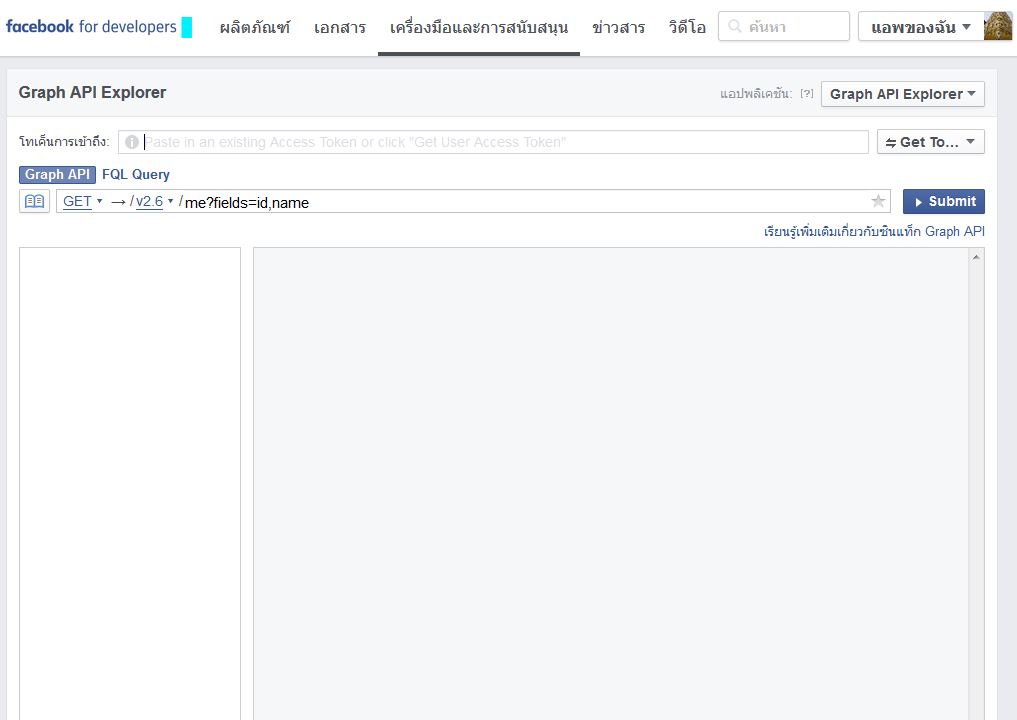Switch to the FQL Query tab
This screenshot has height=720, width=1017.
136,174
